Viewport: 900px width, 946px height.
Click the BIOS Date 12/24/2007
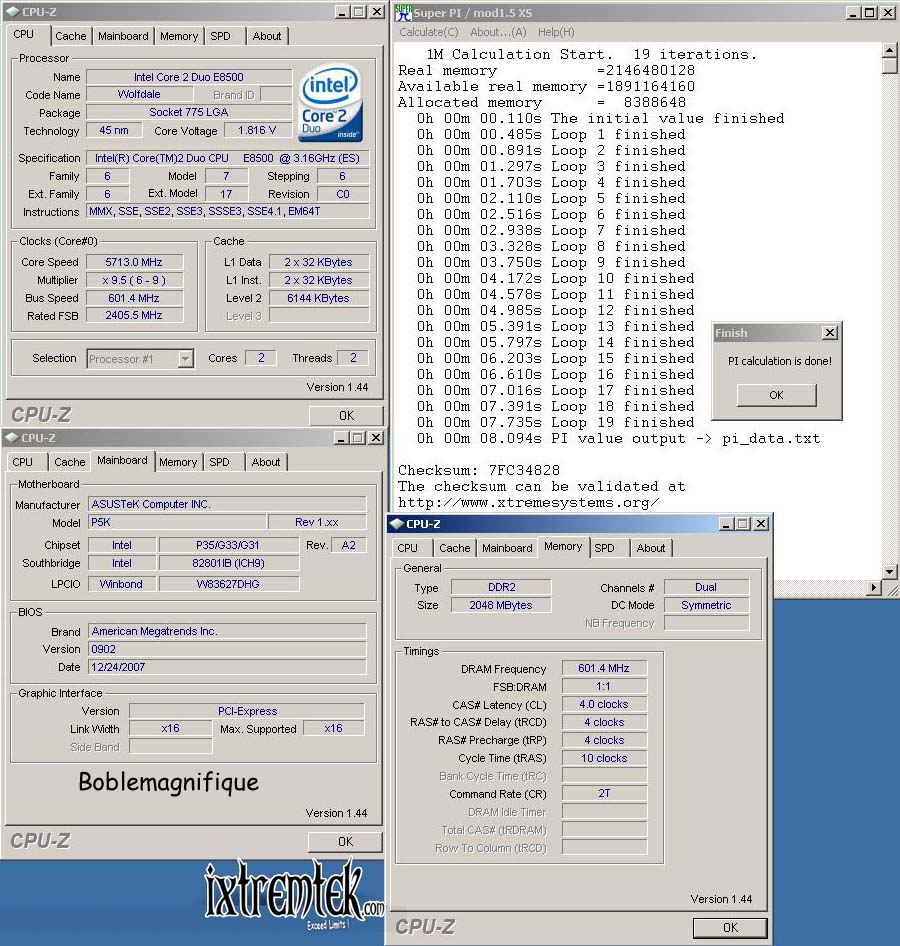pyautogui.click(x=227, y=667)
